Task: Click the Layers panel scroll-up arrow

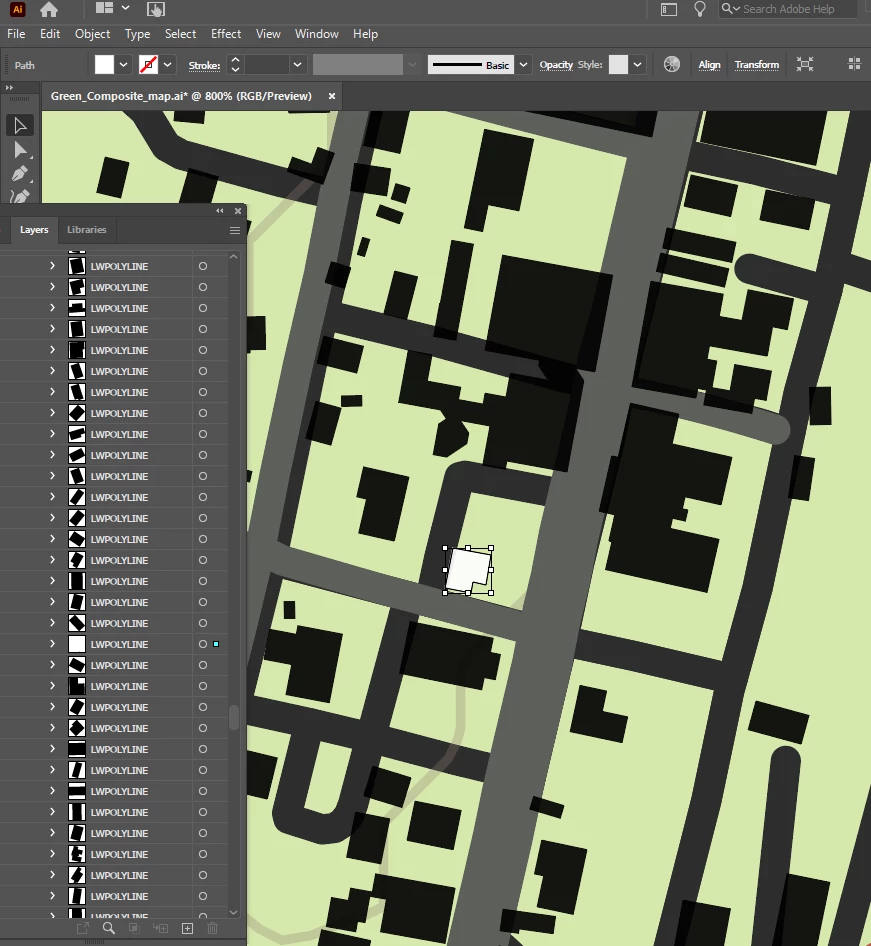Action: (234, 257)
